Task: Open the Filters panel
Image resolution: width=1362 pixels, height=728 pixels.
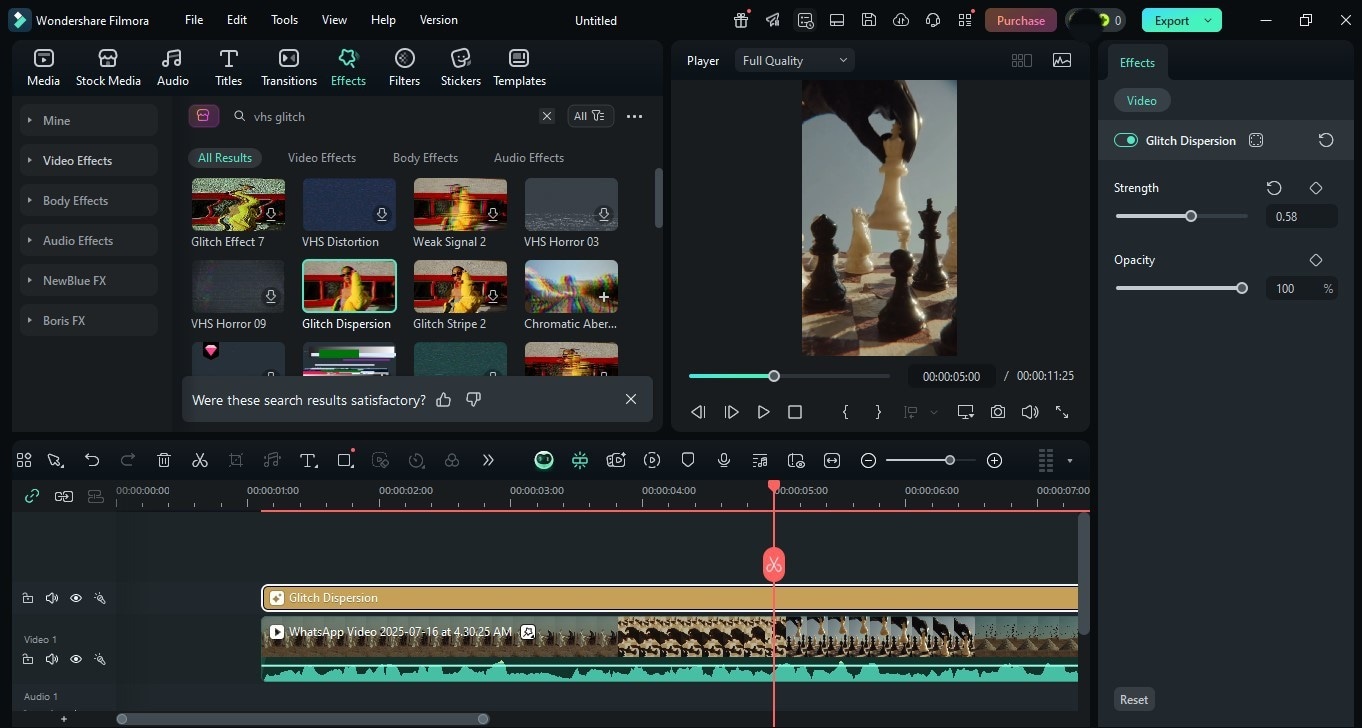Action: 404,67
